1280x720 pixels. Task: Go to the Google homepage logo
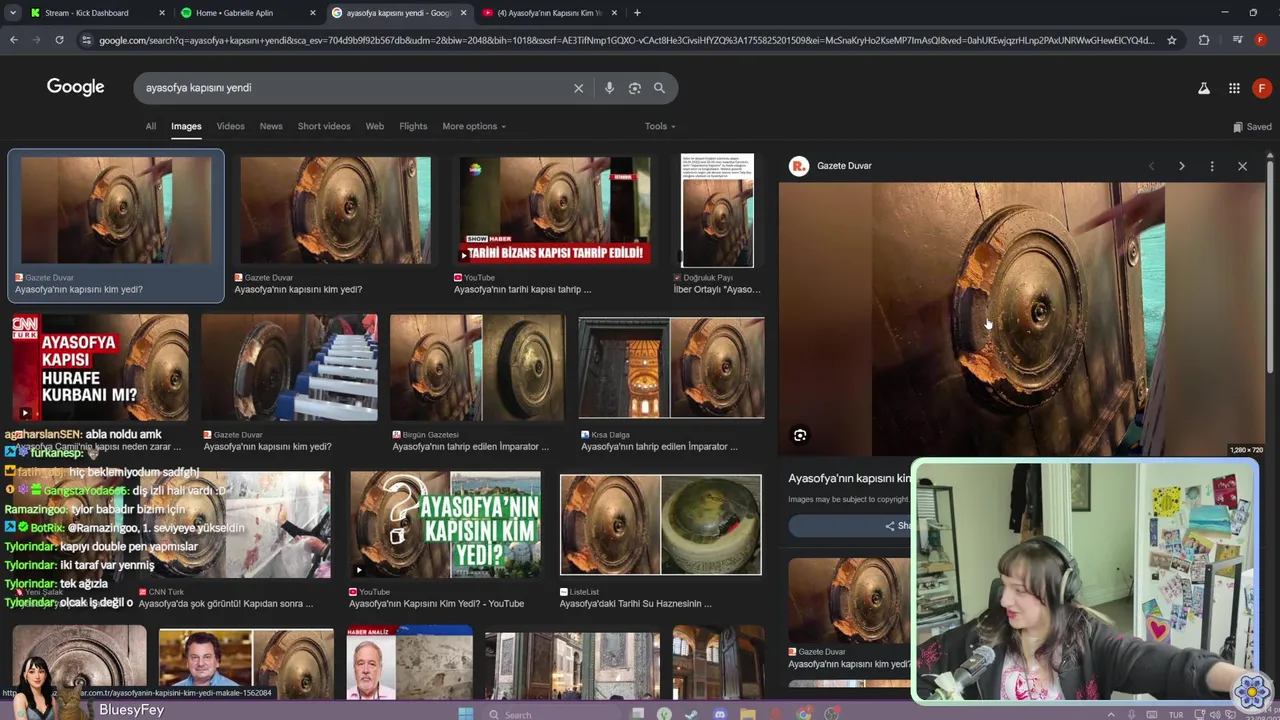(x=75, y=87)
